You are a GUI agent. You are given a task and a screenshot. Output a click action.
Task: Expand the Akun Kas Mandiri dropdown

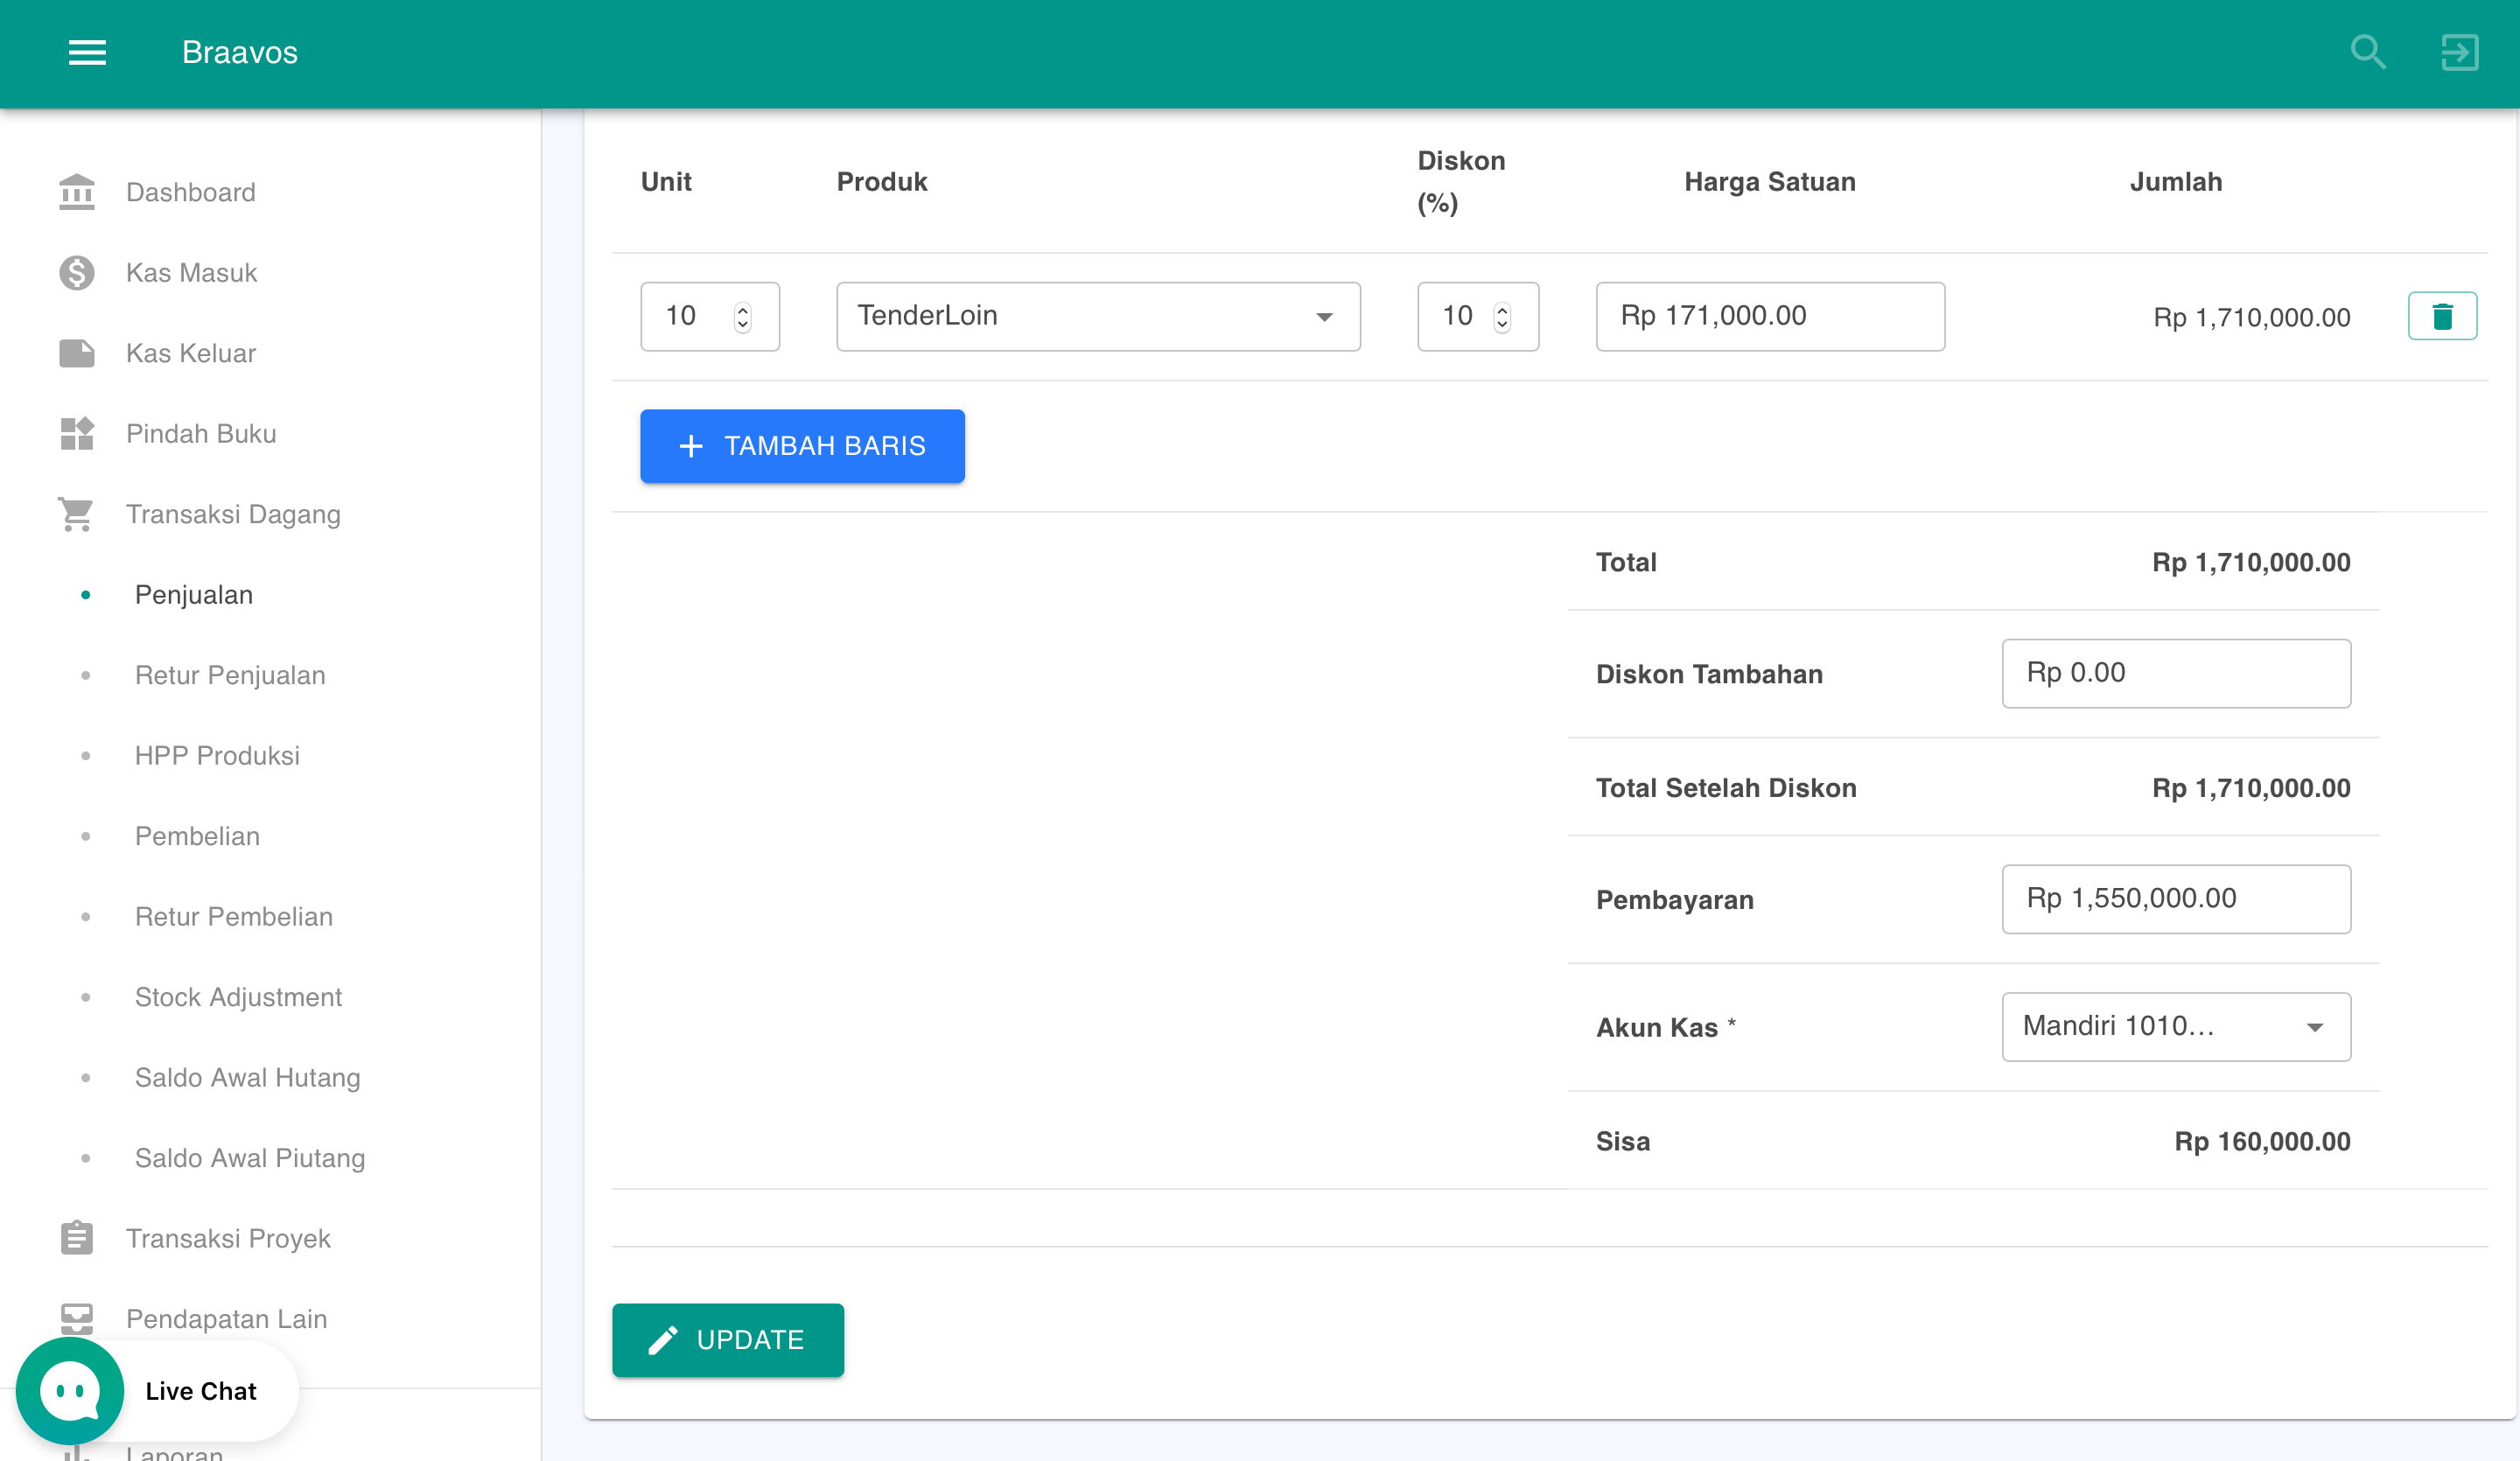point(2175,1027)
